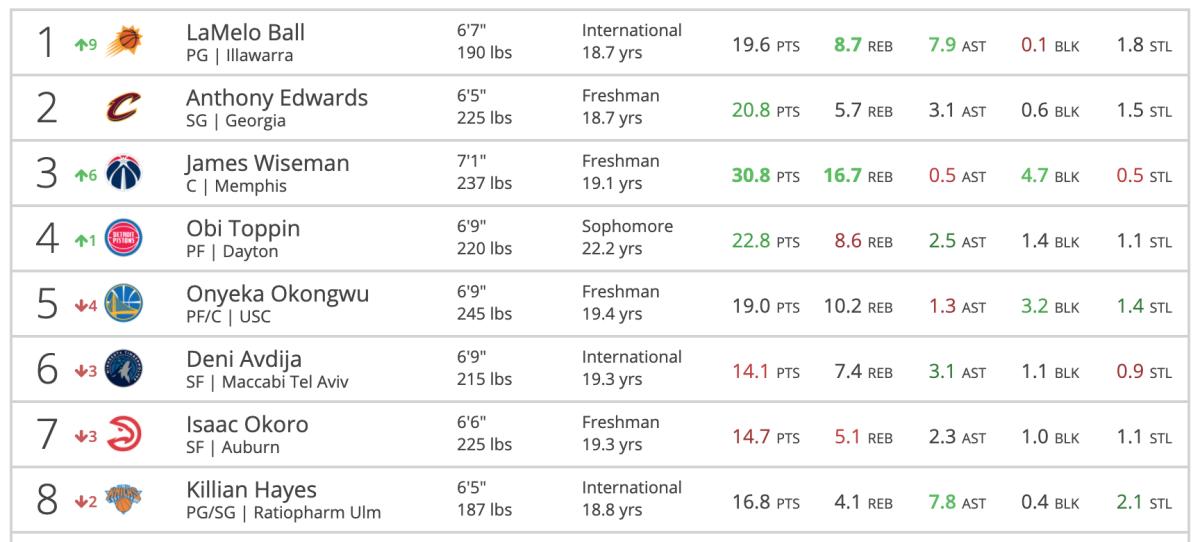This screenshot has width=1200, height=542.
Task: Click the Washington Wizards team logo
Action: pyautogui.click(x=125, y=174)
